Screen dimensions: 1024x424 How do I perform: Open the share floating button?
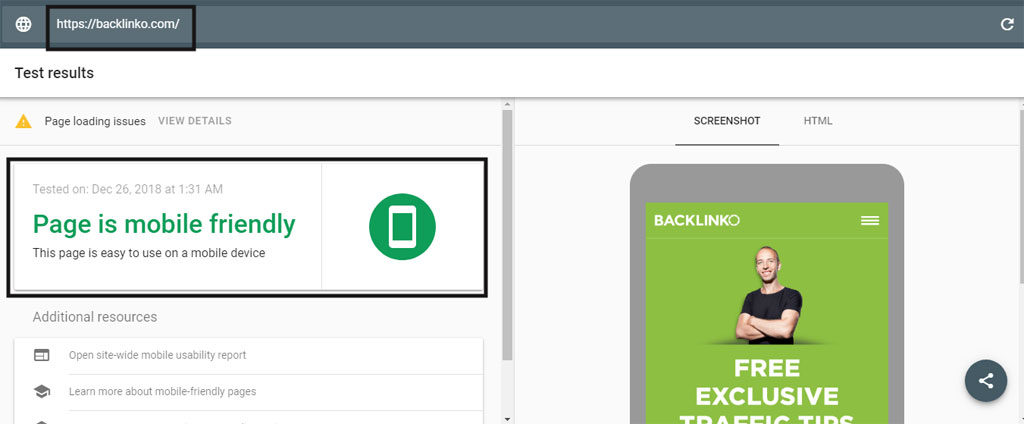(986, 380)
